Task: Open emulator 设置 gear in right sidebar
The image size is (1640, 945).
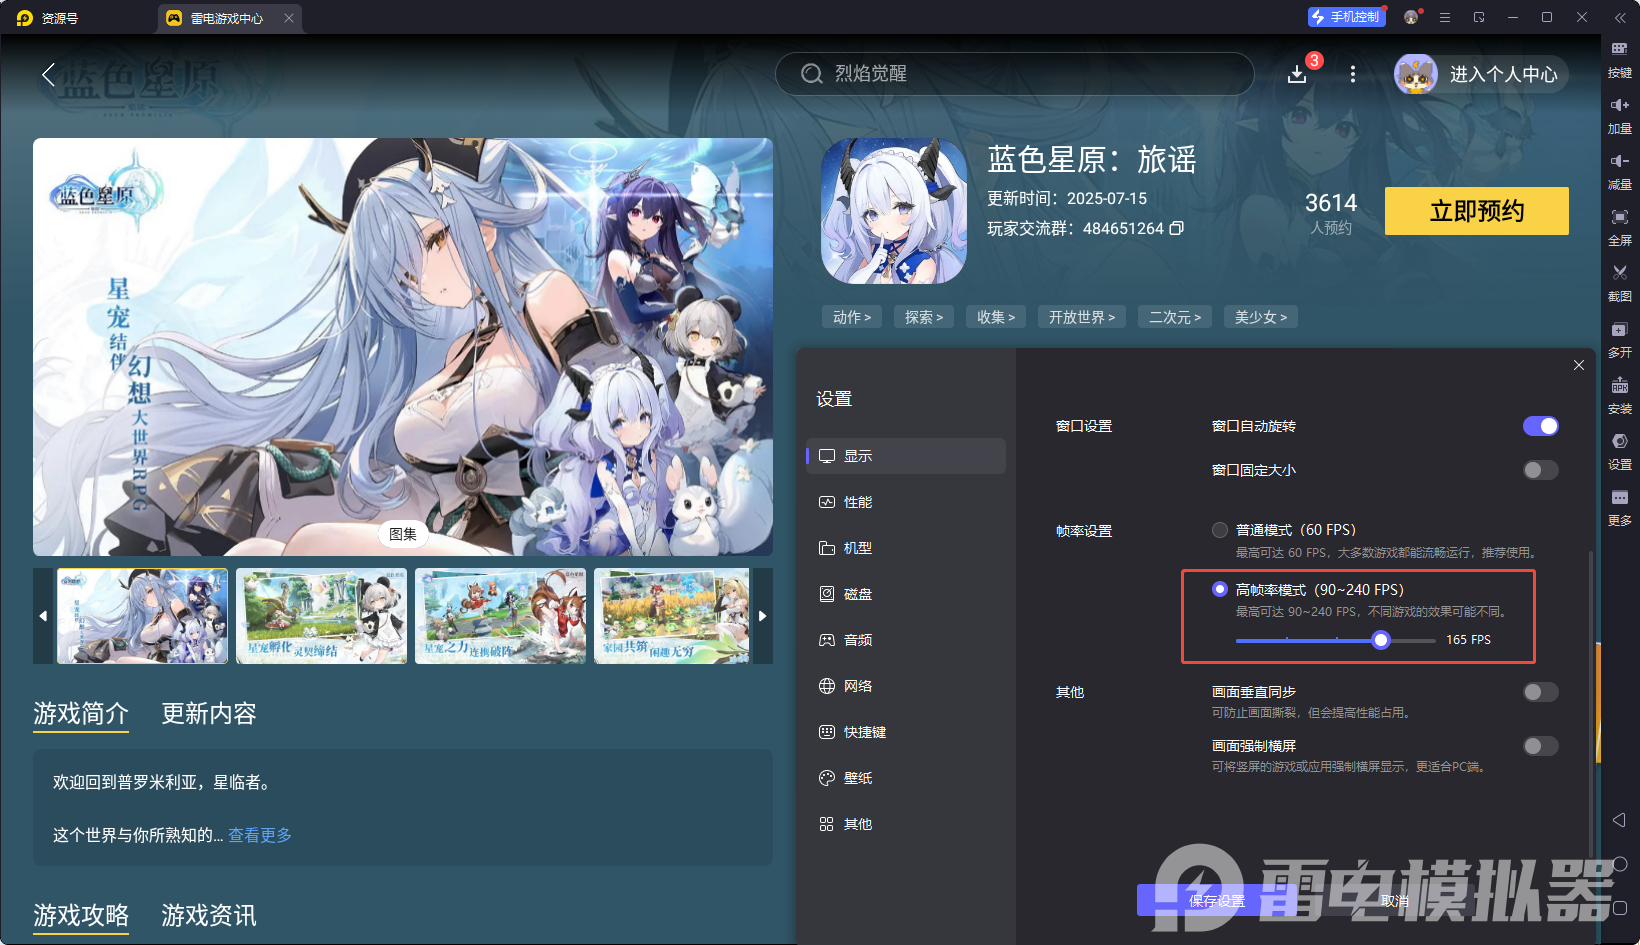Action: coord(1619,451)
